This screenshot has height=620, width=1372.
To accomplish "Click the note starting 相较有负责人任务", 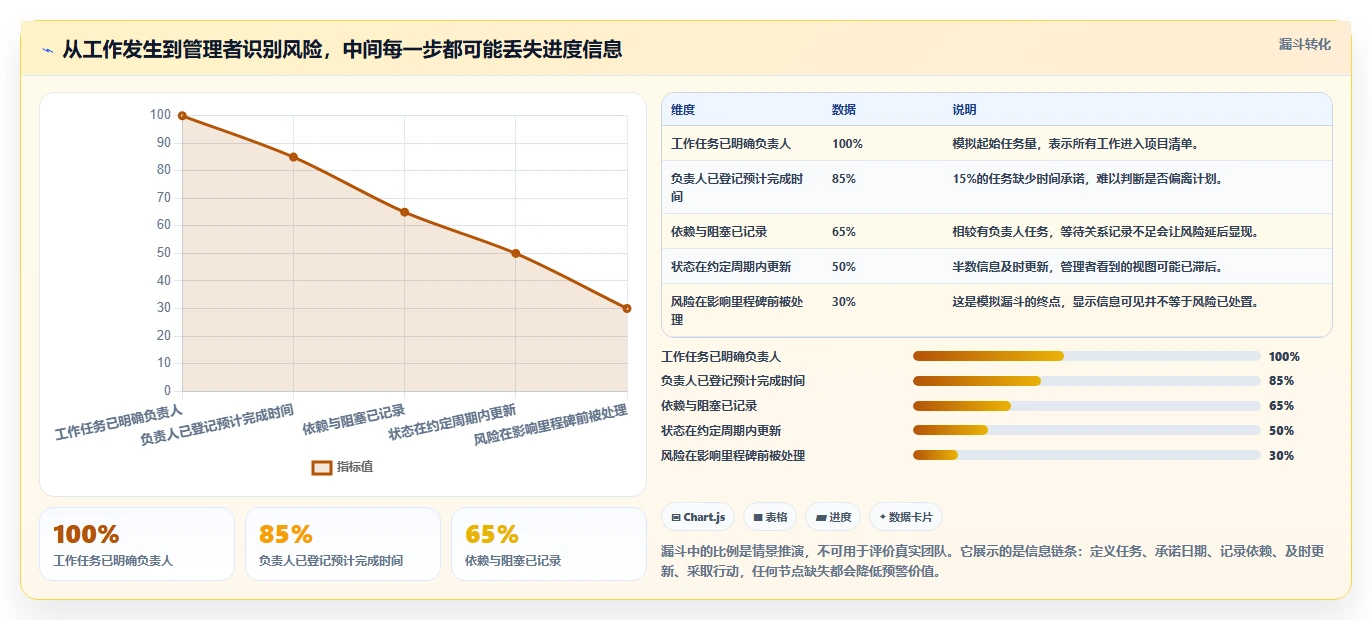I will tap(1106, 232).
